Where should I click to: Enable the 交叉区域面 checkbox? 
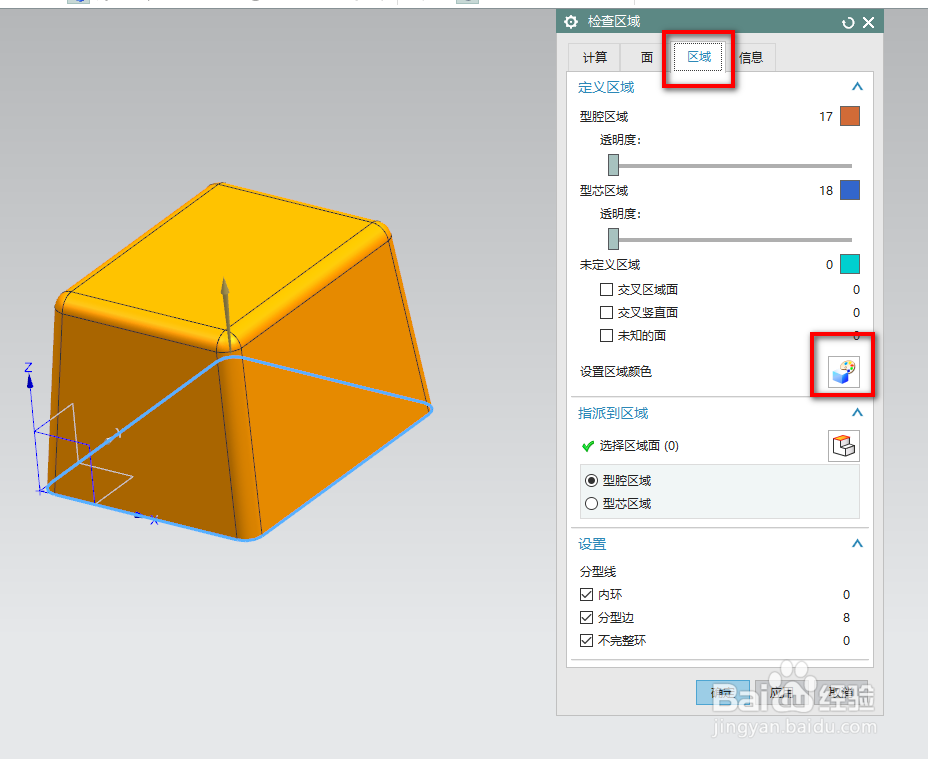tap(606, 290)
